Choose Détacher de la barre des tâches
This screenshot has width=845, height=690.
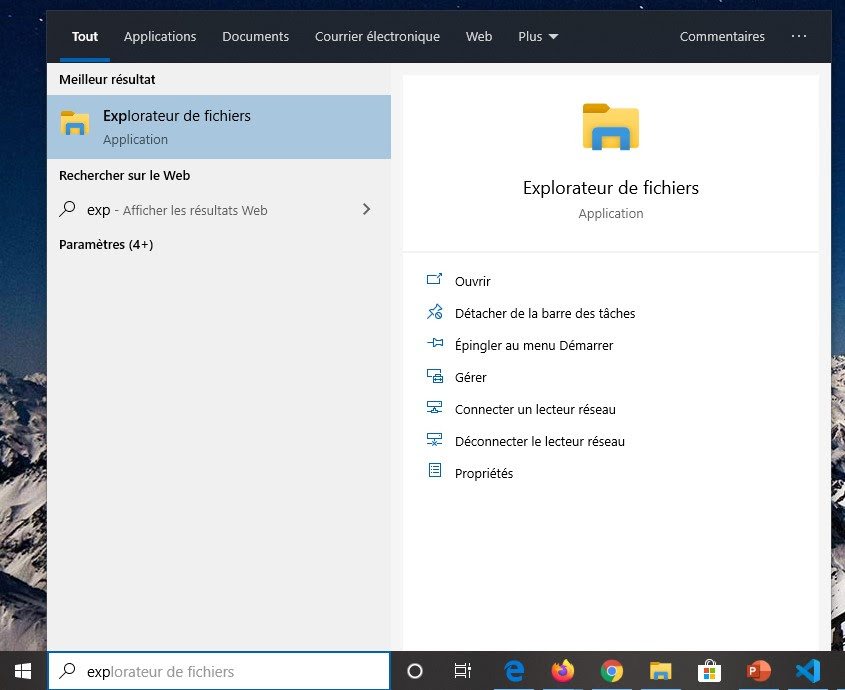[x=545, y=313]
